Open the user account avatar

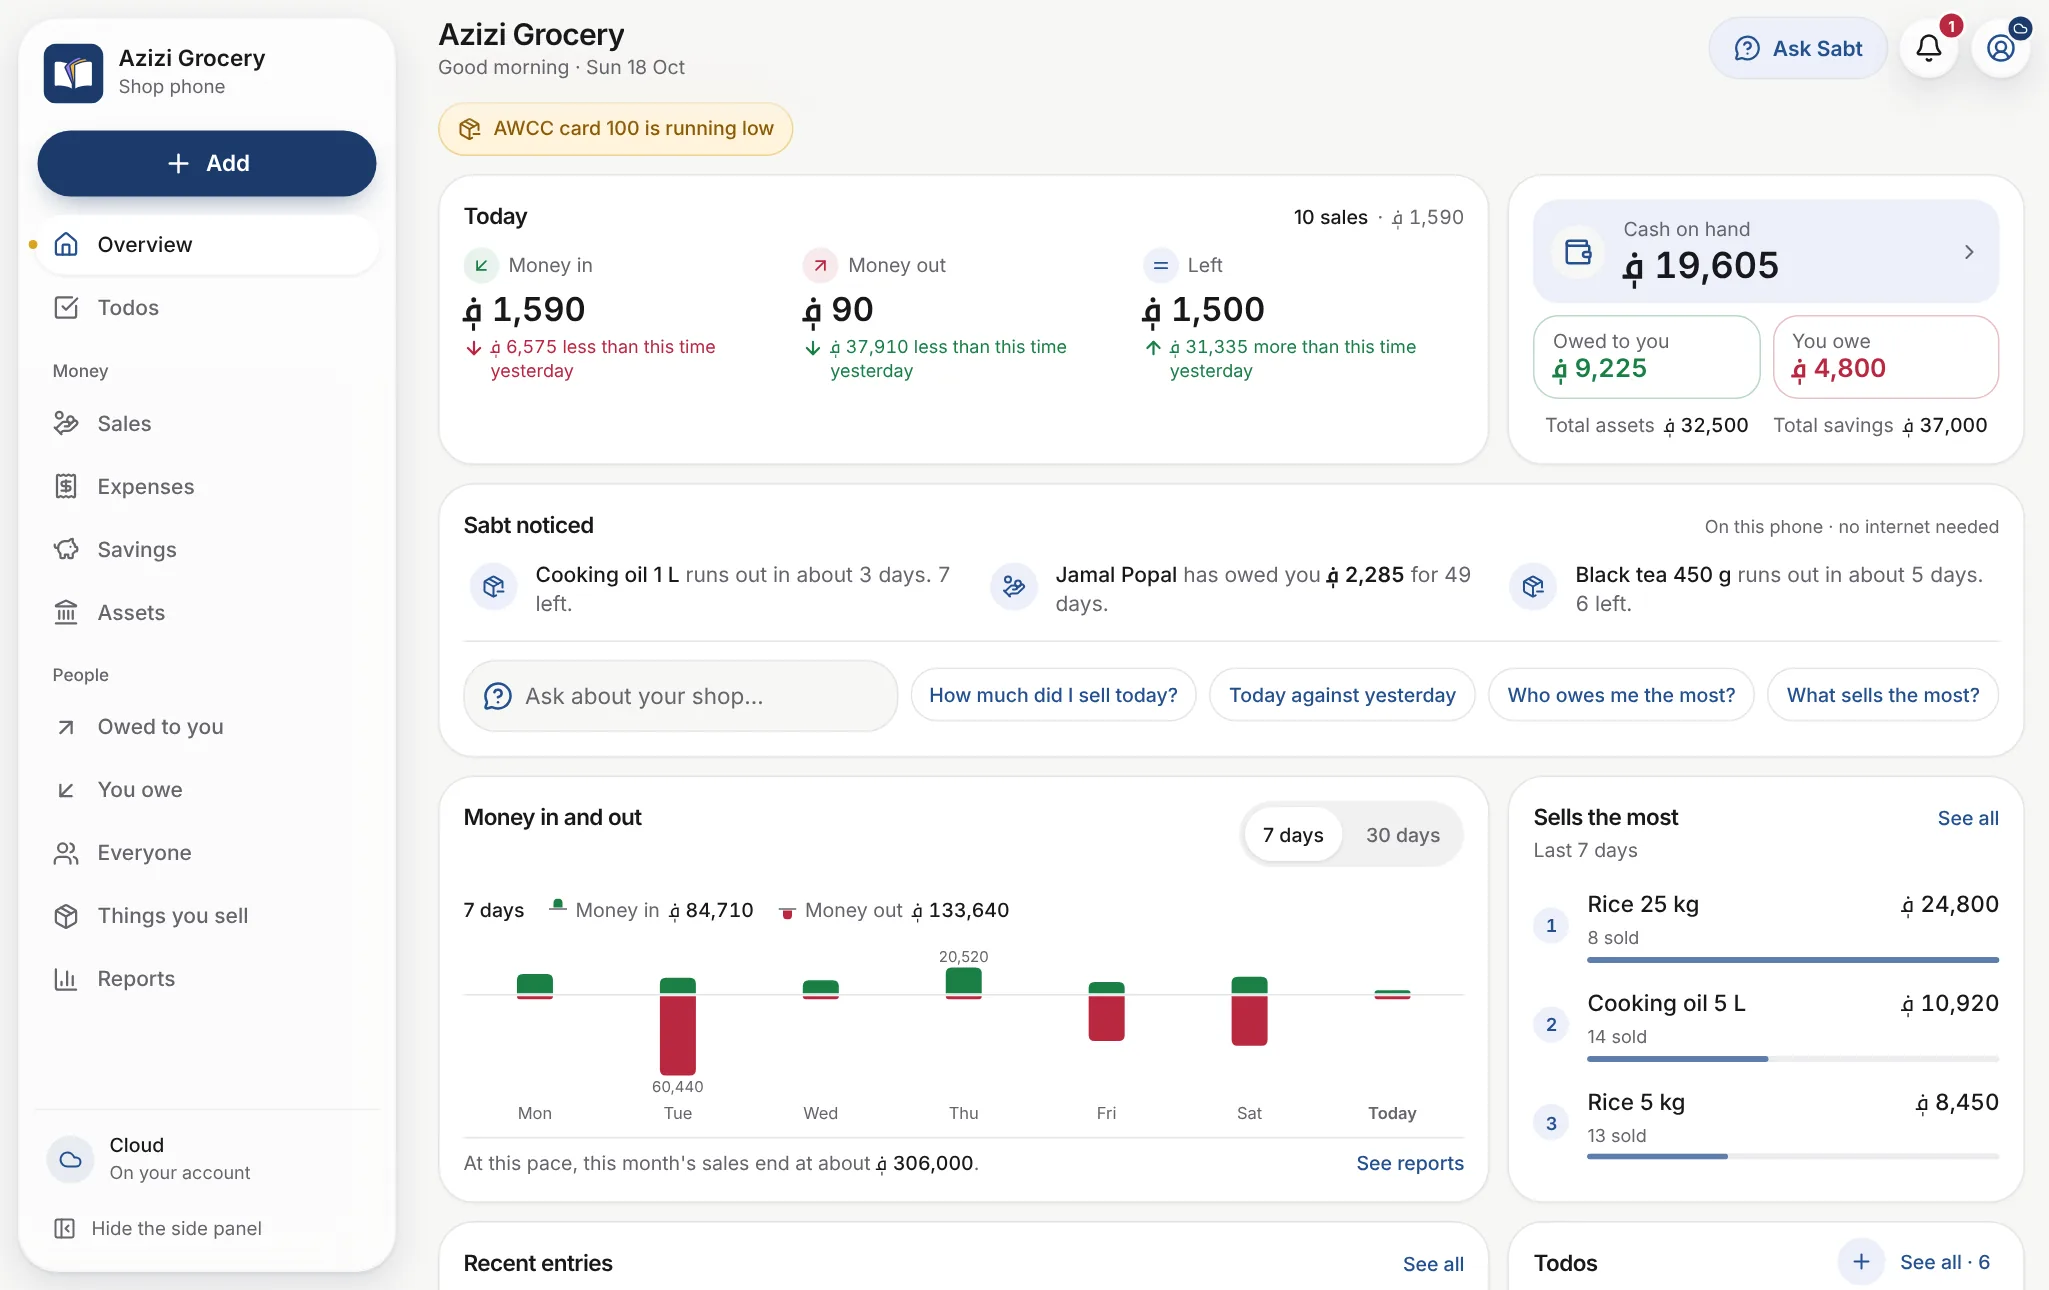coord(2000,48)
